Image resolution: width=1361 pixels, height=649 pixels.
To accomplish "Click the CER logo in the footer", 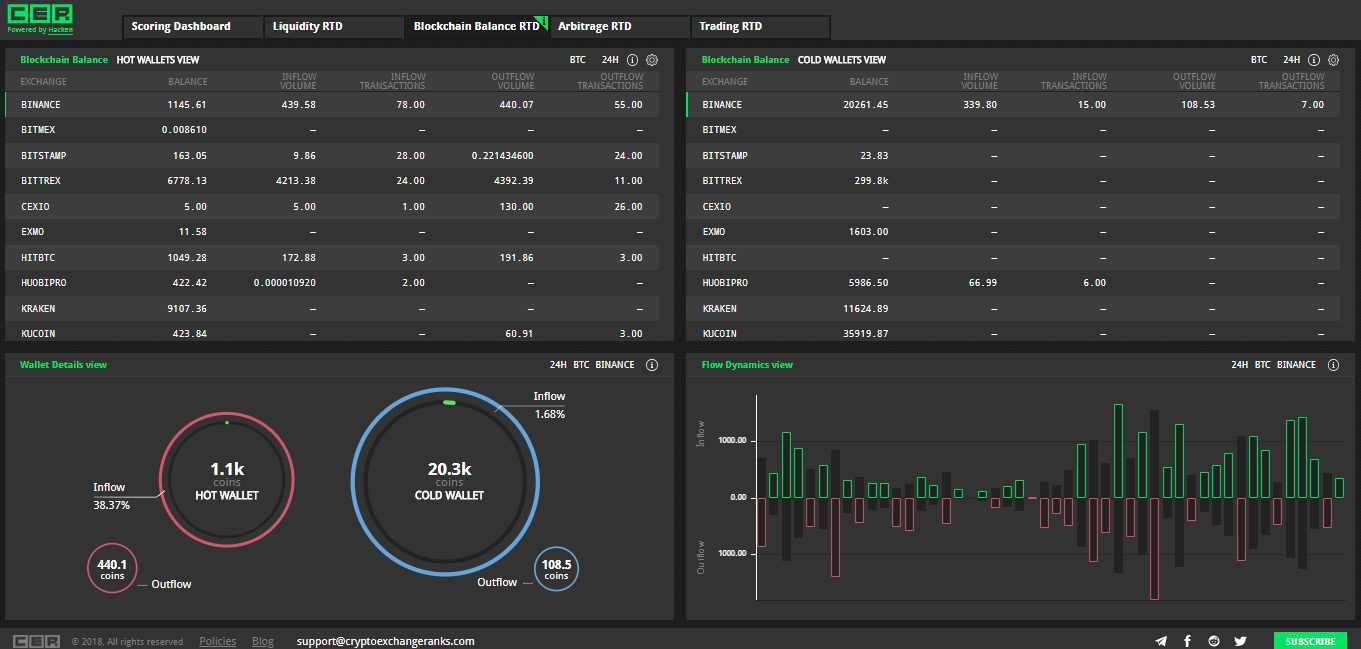I will pyautogui.click(x=36, y=641).
